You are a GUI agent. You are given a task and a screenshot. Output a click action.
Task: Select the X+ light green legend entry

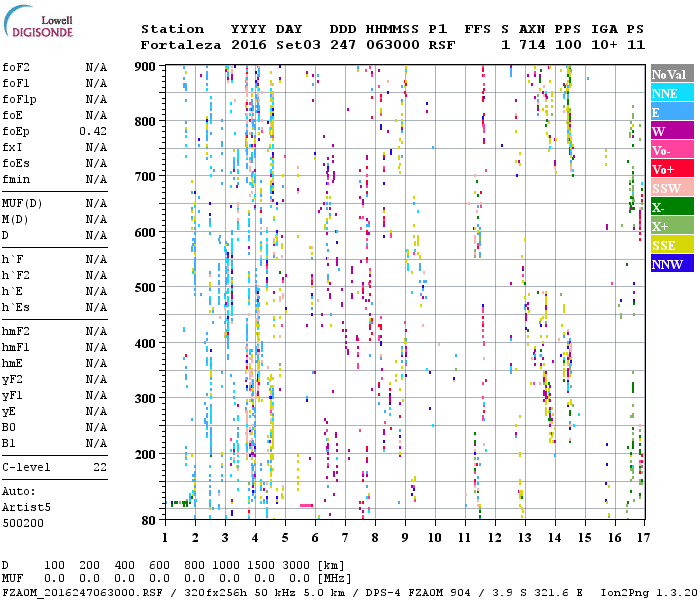pyautogui.click(x=672, y=226)
